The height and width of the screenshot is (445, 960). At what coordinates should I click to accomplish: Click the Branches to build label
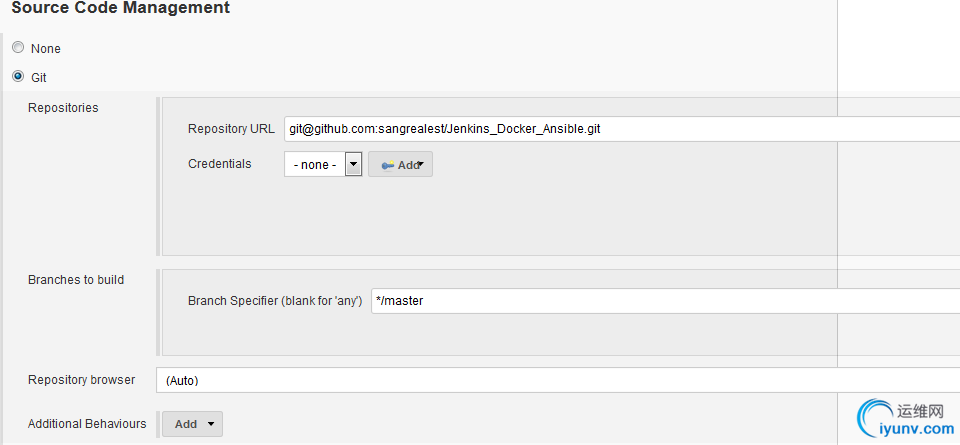pyautogui.click(x=76, y=280)
